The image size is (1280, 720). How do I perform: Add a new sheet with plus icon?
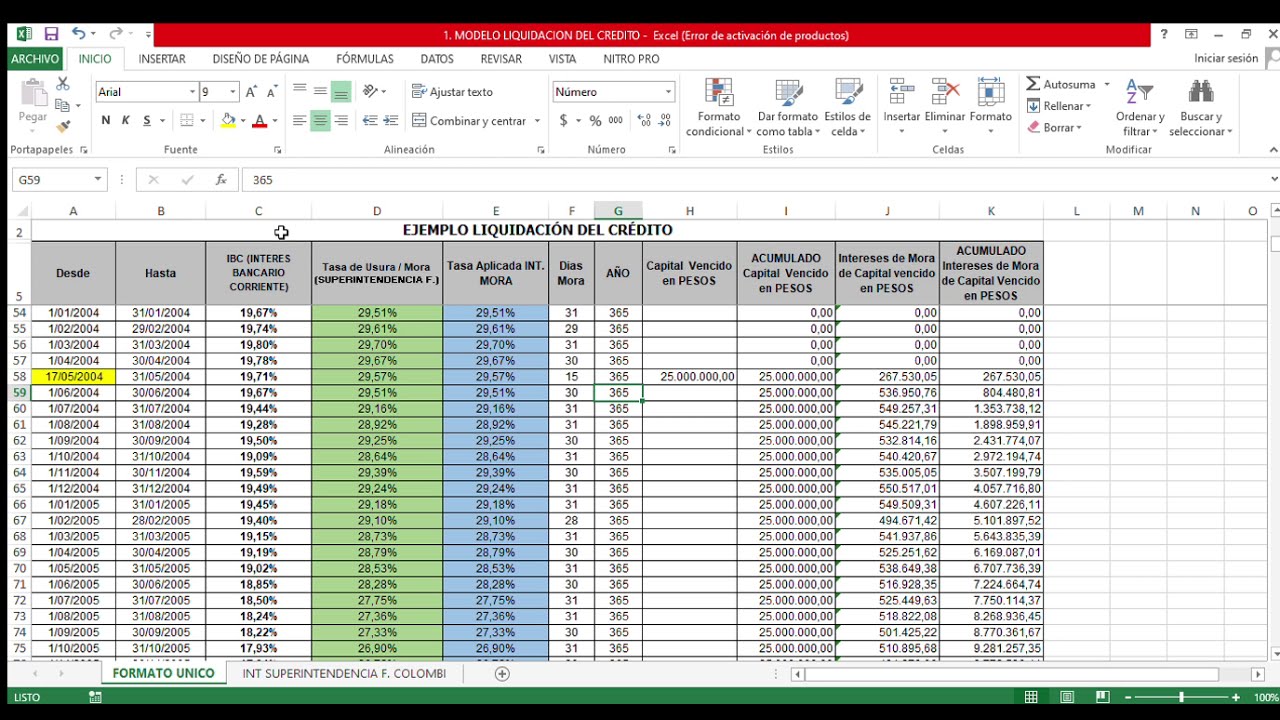[x=502, y=674]
